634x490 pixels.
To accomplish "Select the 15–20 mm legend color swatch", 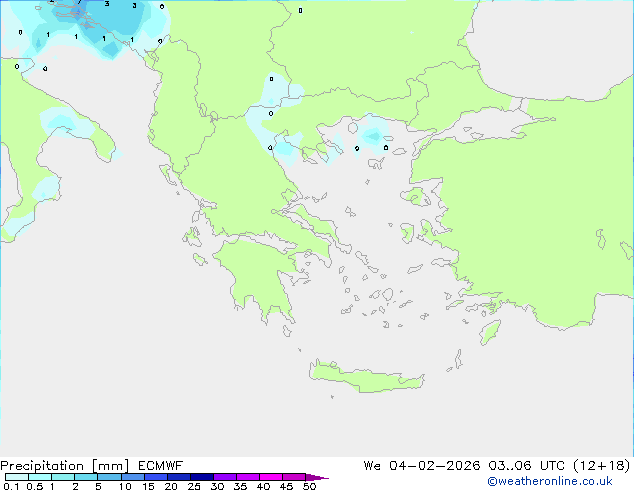I will point(155,477).
